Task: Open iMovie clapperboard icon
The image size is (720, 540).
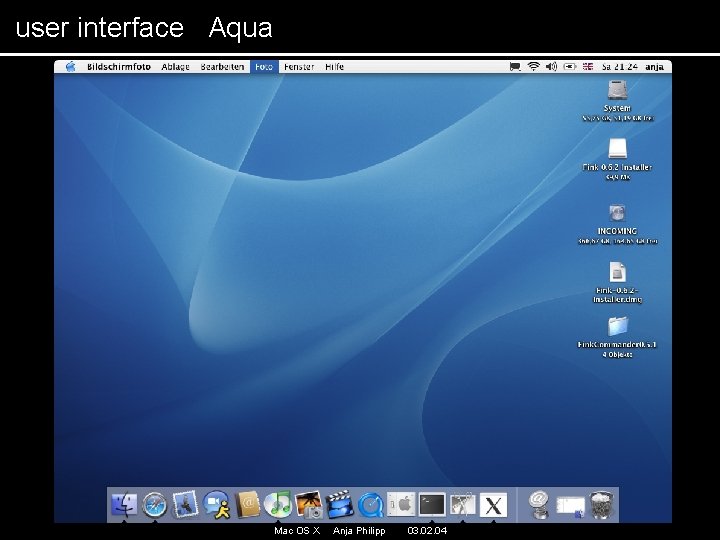Action: 340,503
